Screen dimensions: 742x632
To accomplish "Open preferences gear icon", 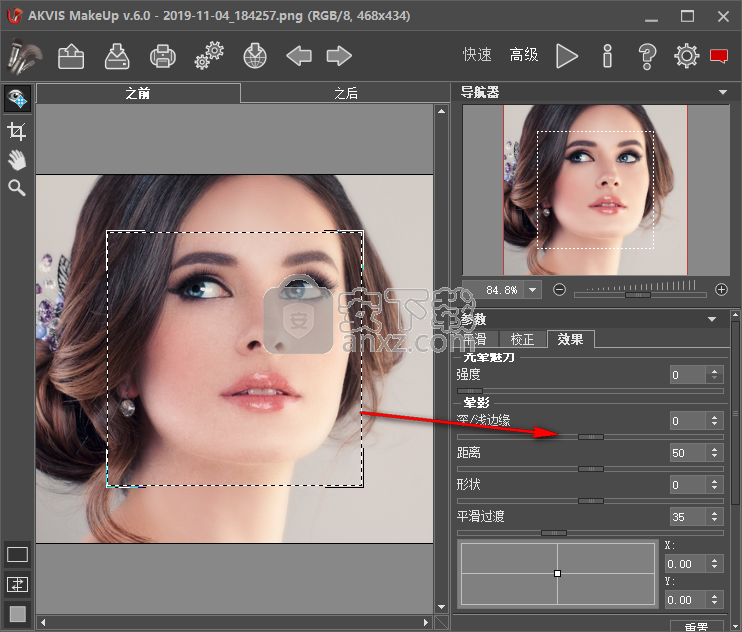I will pyautogui.click(x=687, y=56).
